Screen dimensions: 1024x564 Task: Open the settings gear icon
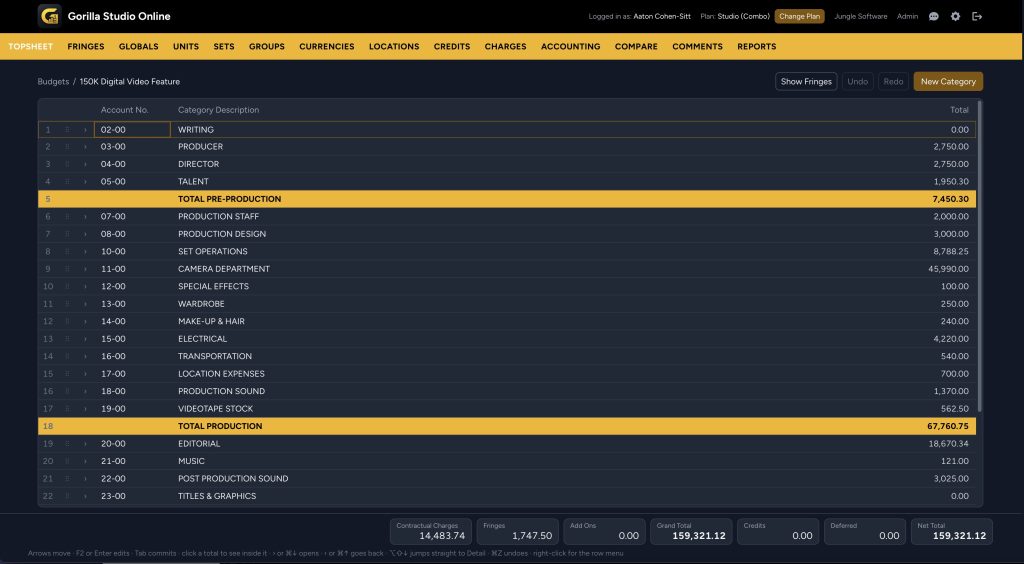tap(955, 16)
